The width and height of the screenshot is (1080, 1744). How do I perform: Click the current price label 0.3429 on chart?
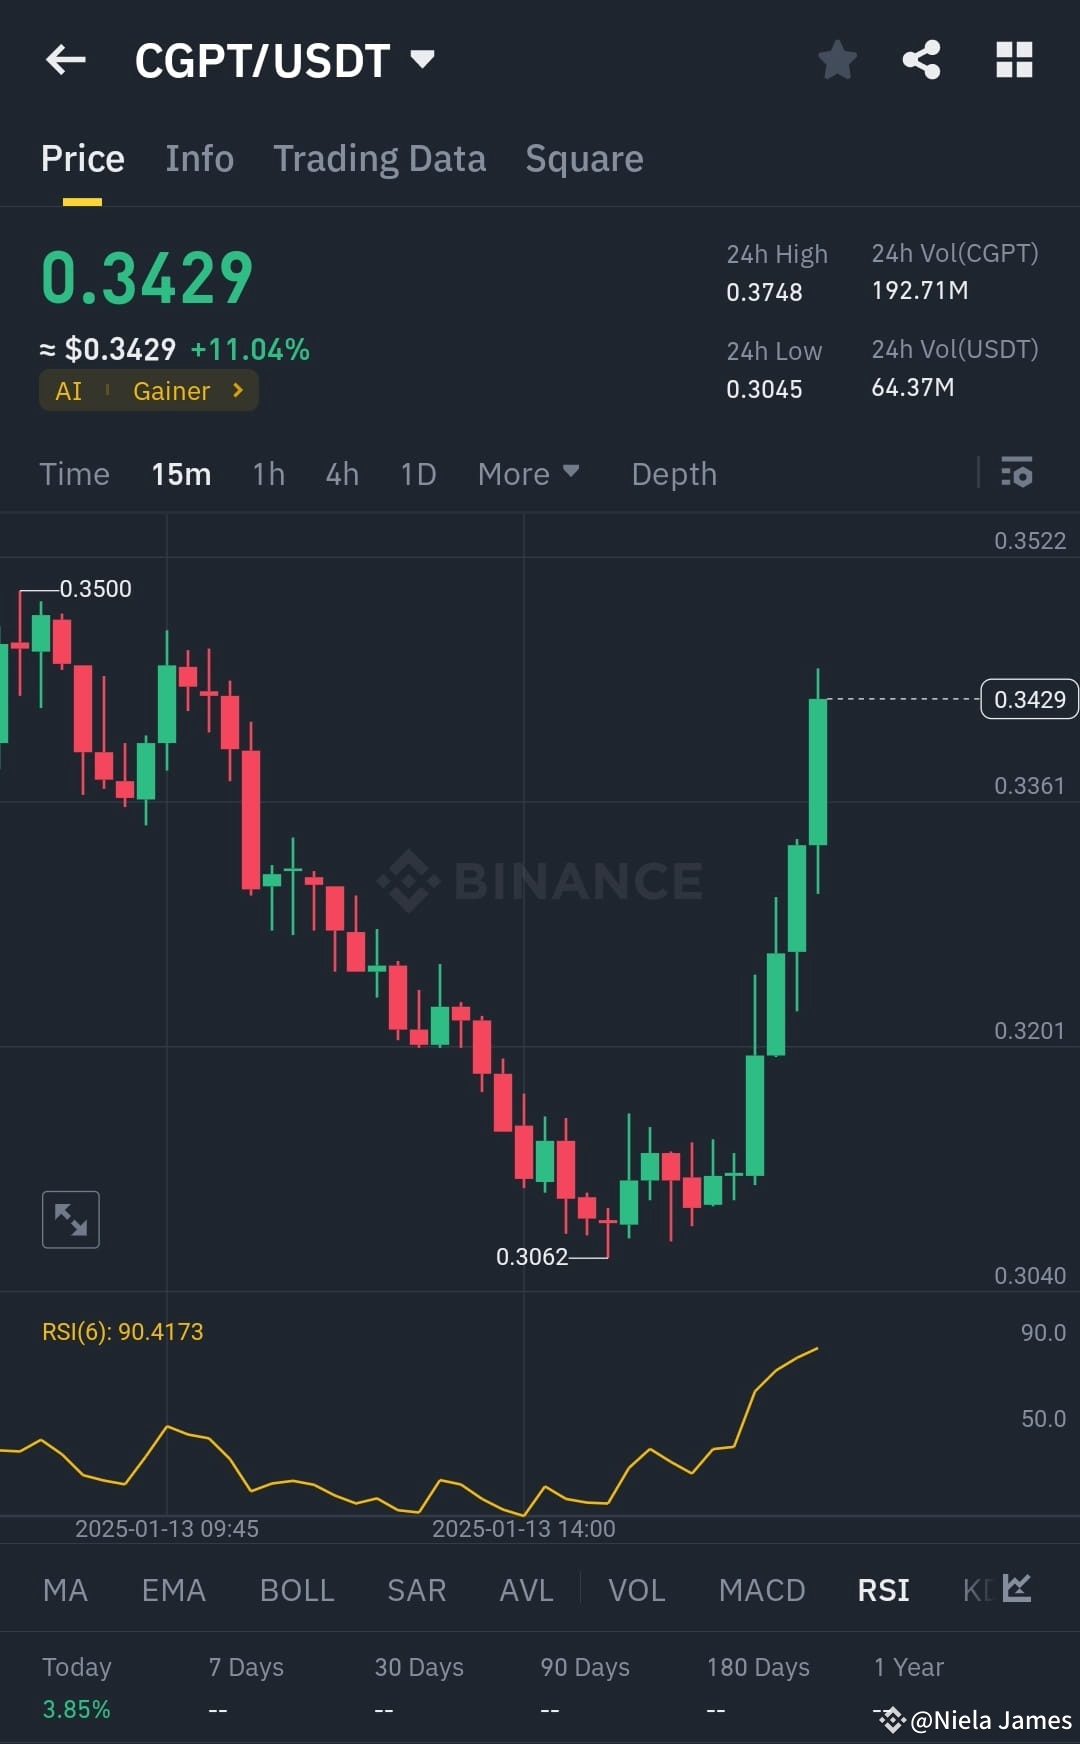click(1030, 699)
